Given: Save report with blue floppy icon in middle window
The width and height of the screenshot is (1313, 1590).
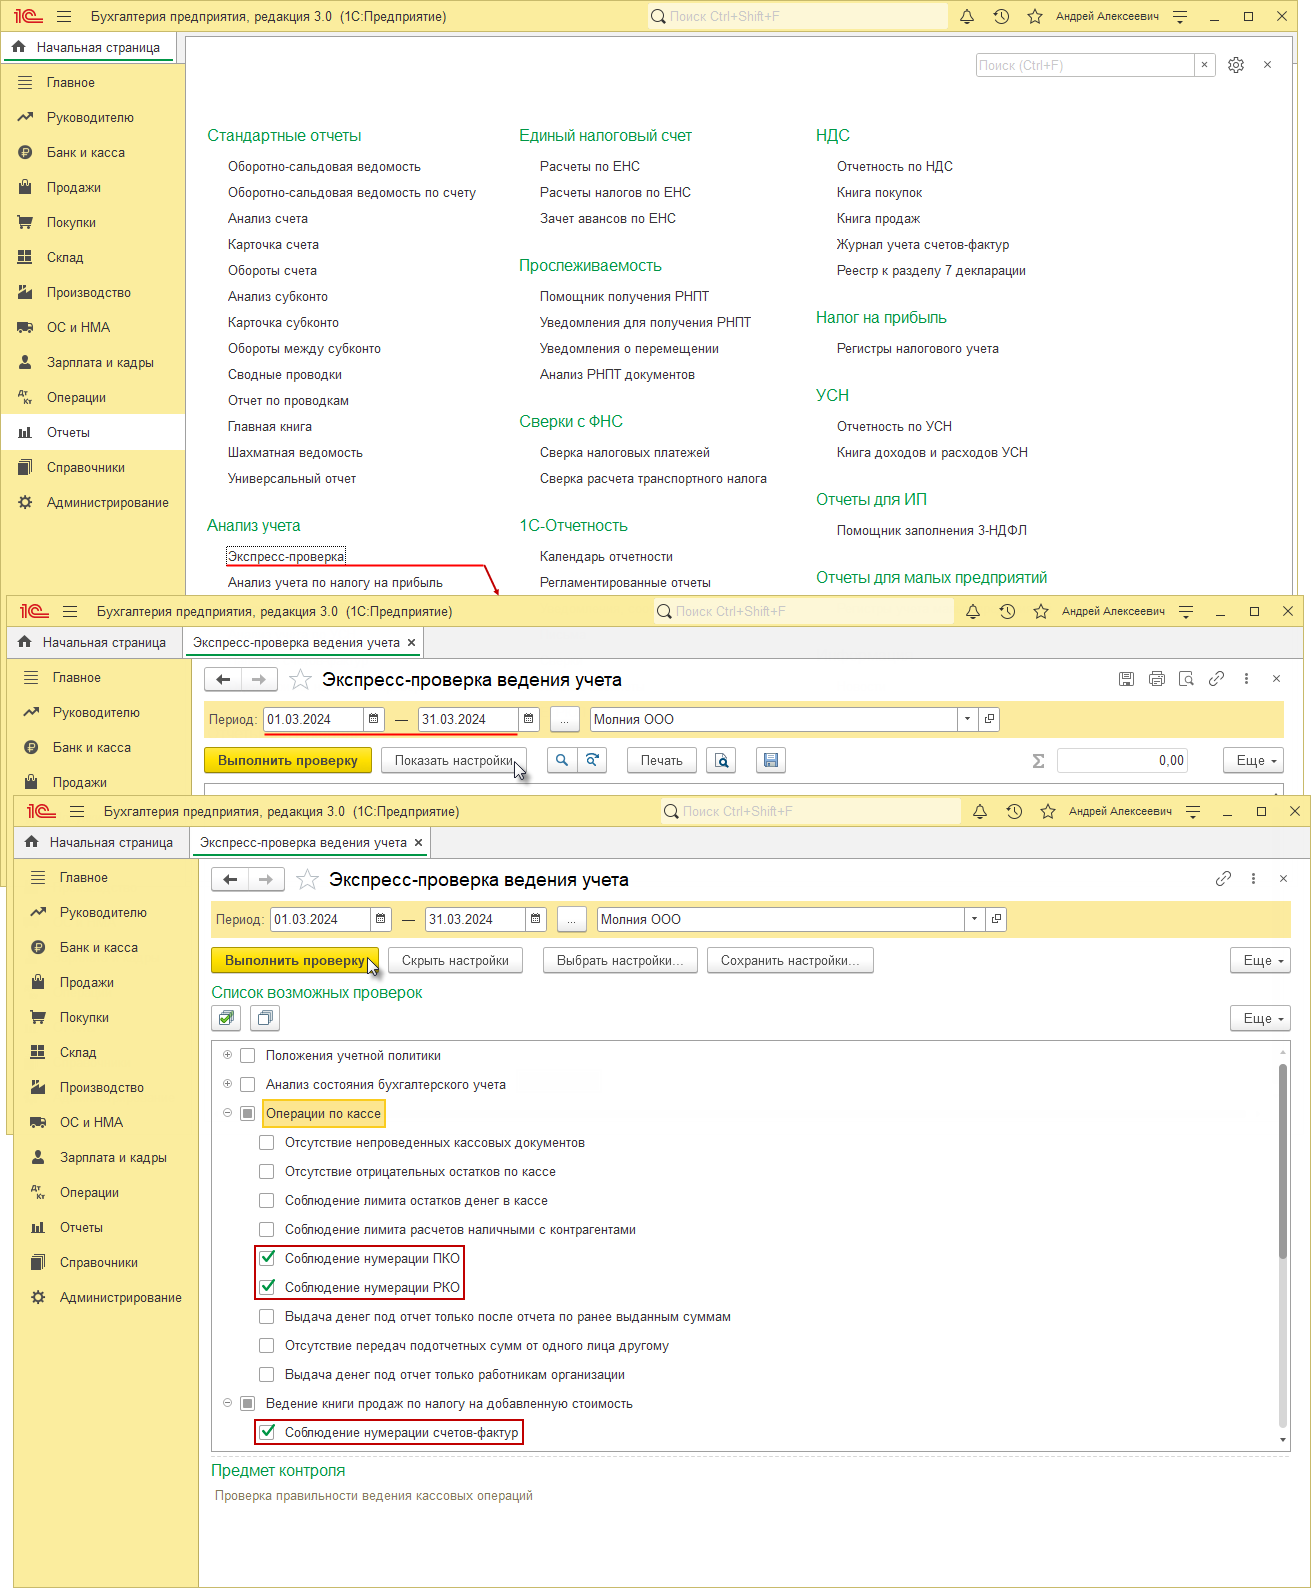Looking at the screenshot, I should [771, 761].
